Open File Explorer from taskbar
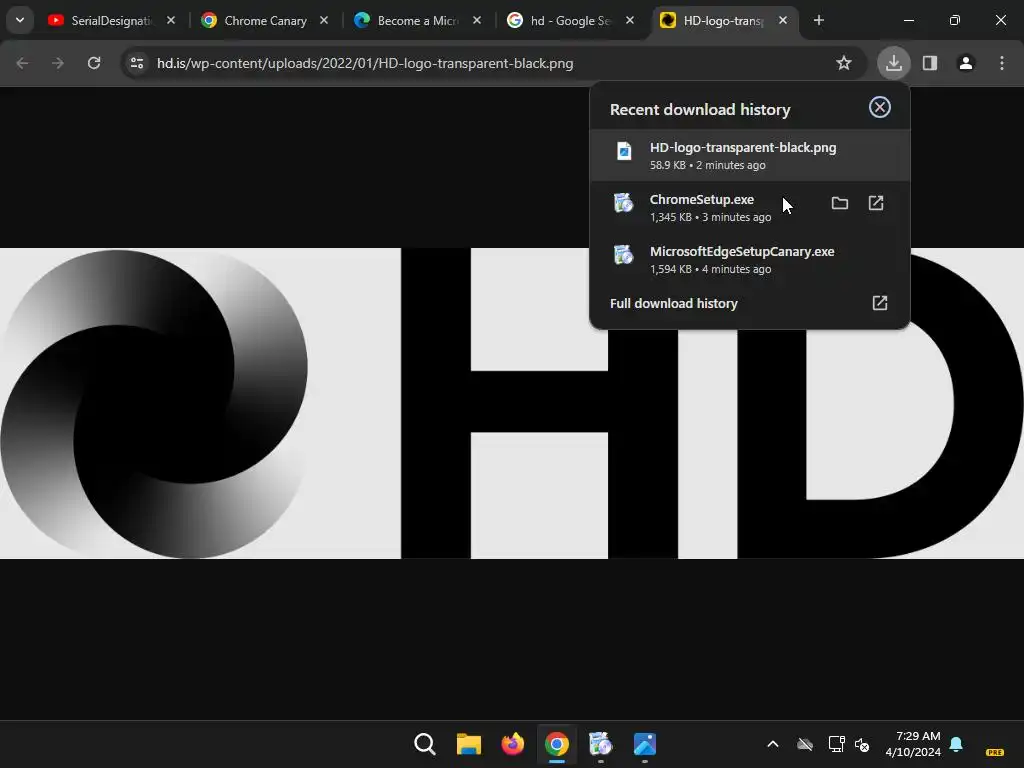1024x768 pixels. [x=468, y=744]
